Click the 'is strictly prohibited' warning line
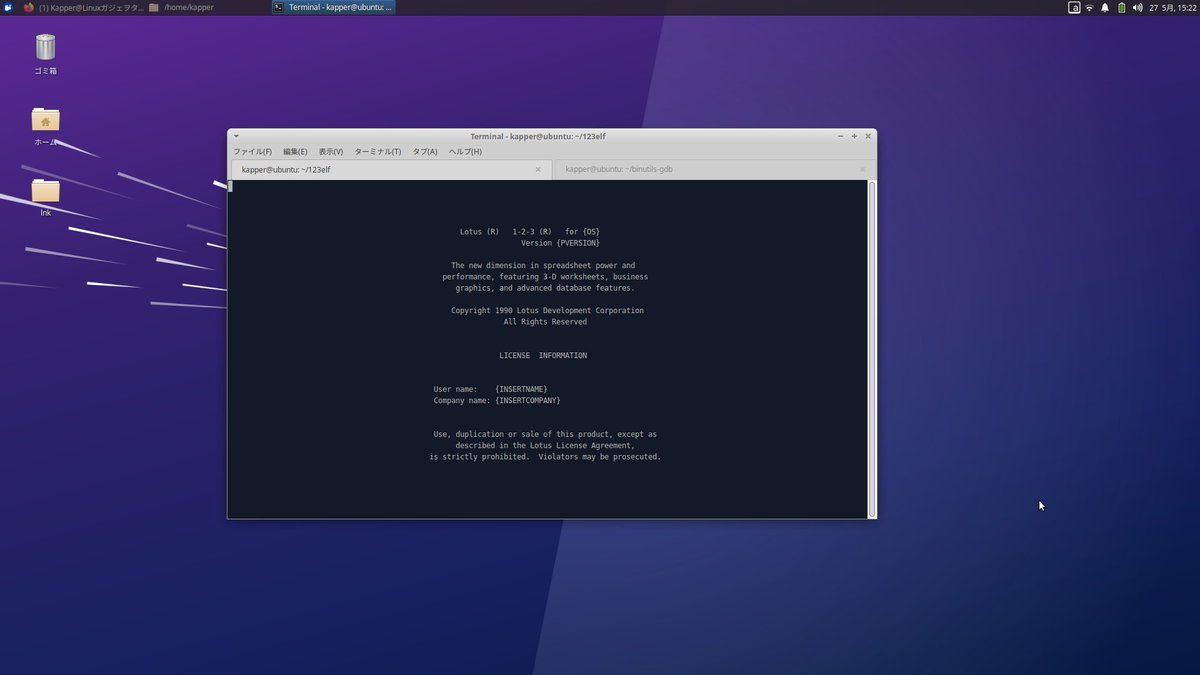This screenshot has width=1200, height=675. pyautogui.click(x=545, y=456)
